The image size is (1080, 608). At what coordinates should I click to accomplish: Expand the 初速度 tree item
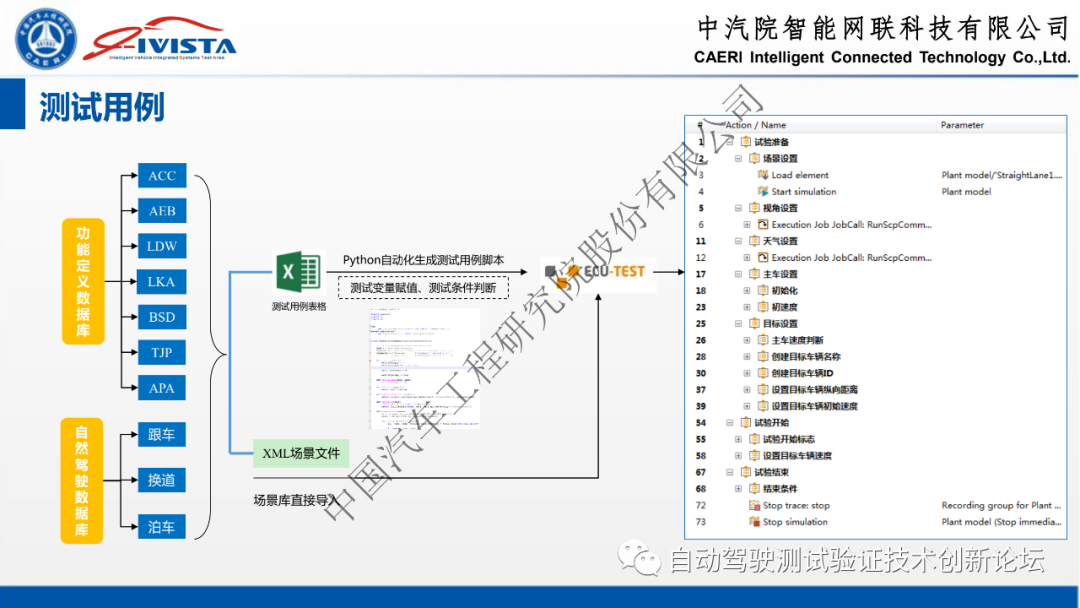(x=746, y=307)
